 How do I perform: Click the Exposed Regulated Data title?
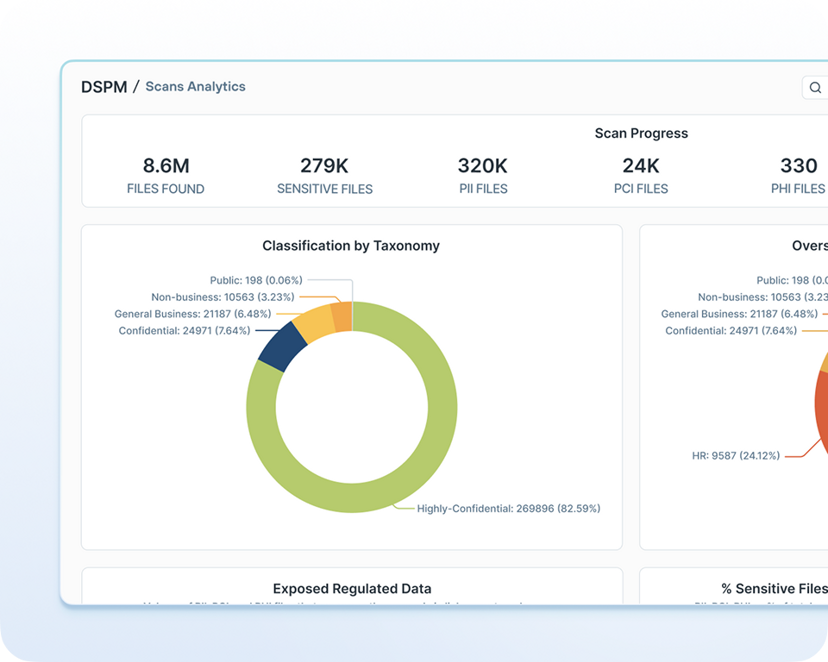352,589
